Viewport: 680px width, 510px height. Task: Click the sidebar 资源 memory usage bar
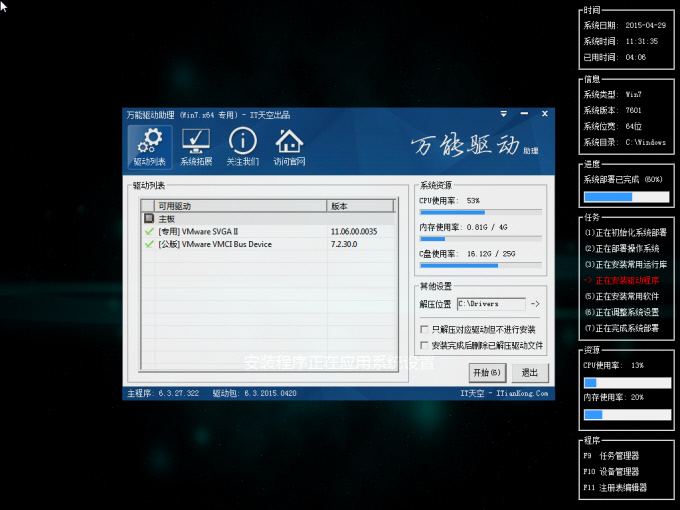[x=627, y=415]
